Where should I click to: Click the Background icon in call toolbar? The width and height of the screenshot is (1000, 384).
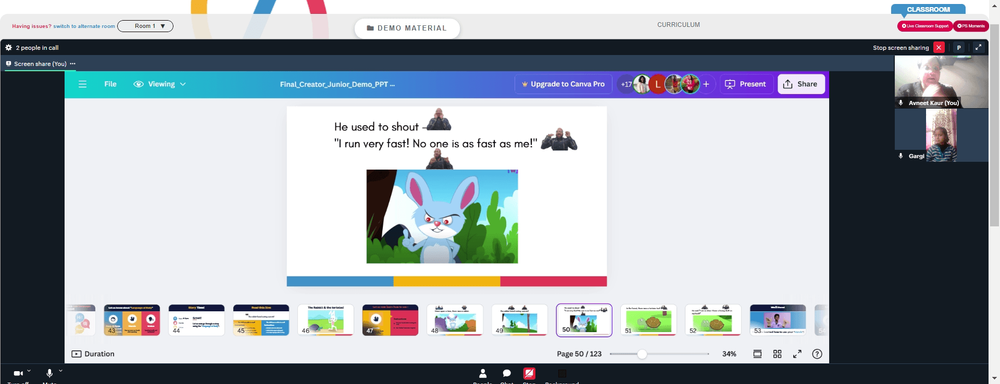pos(562,374)
